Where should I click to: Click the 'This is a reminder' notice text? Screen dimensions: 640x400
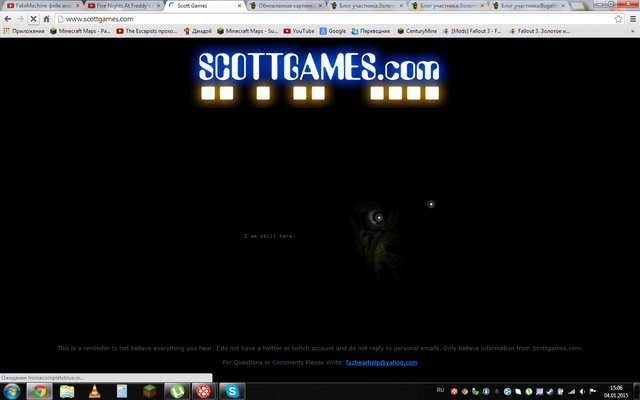tap(320, 348)
